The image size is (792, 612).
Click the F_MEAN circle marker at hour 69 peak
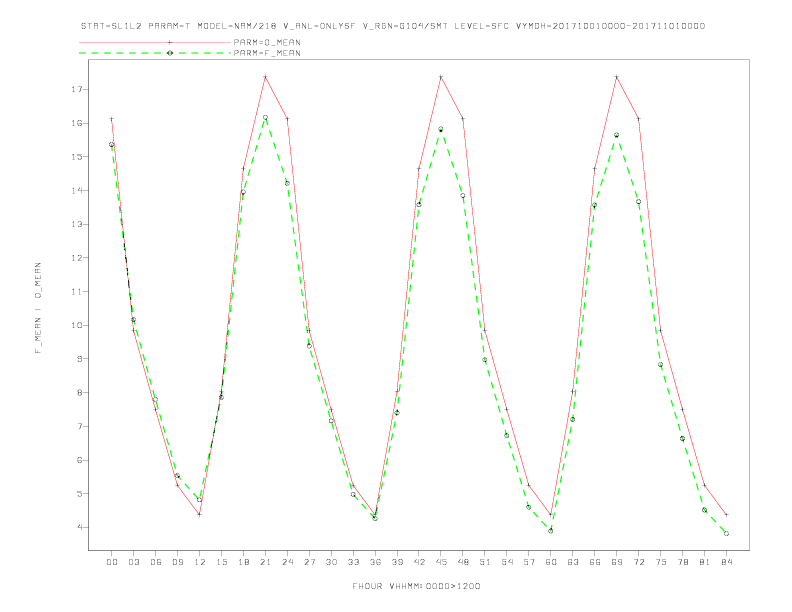[x=617, y=135]
